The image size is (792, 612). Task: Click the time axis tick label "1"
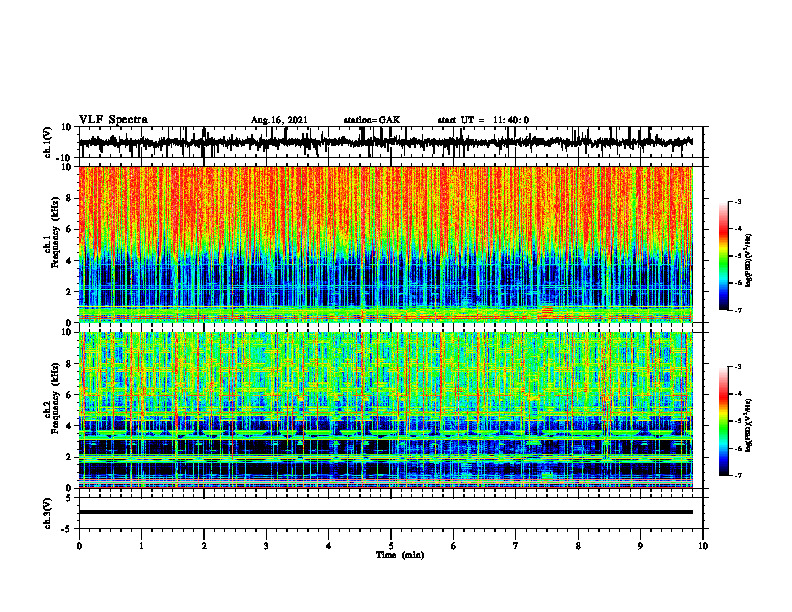tap(141, 546)
